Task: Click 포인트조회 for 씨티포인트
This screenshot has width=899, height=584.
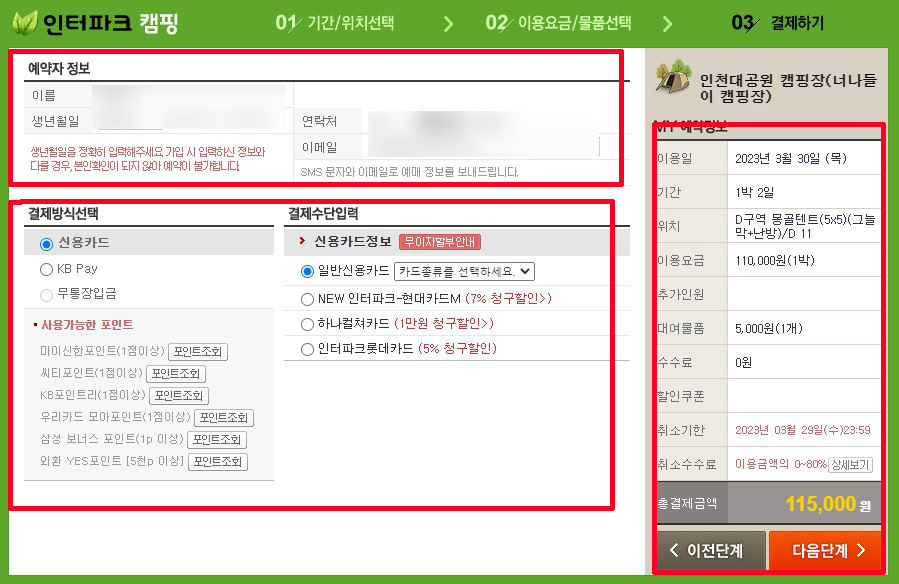Action: (x=174, y=375)
